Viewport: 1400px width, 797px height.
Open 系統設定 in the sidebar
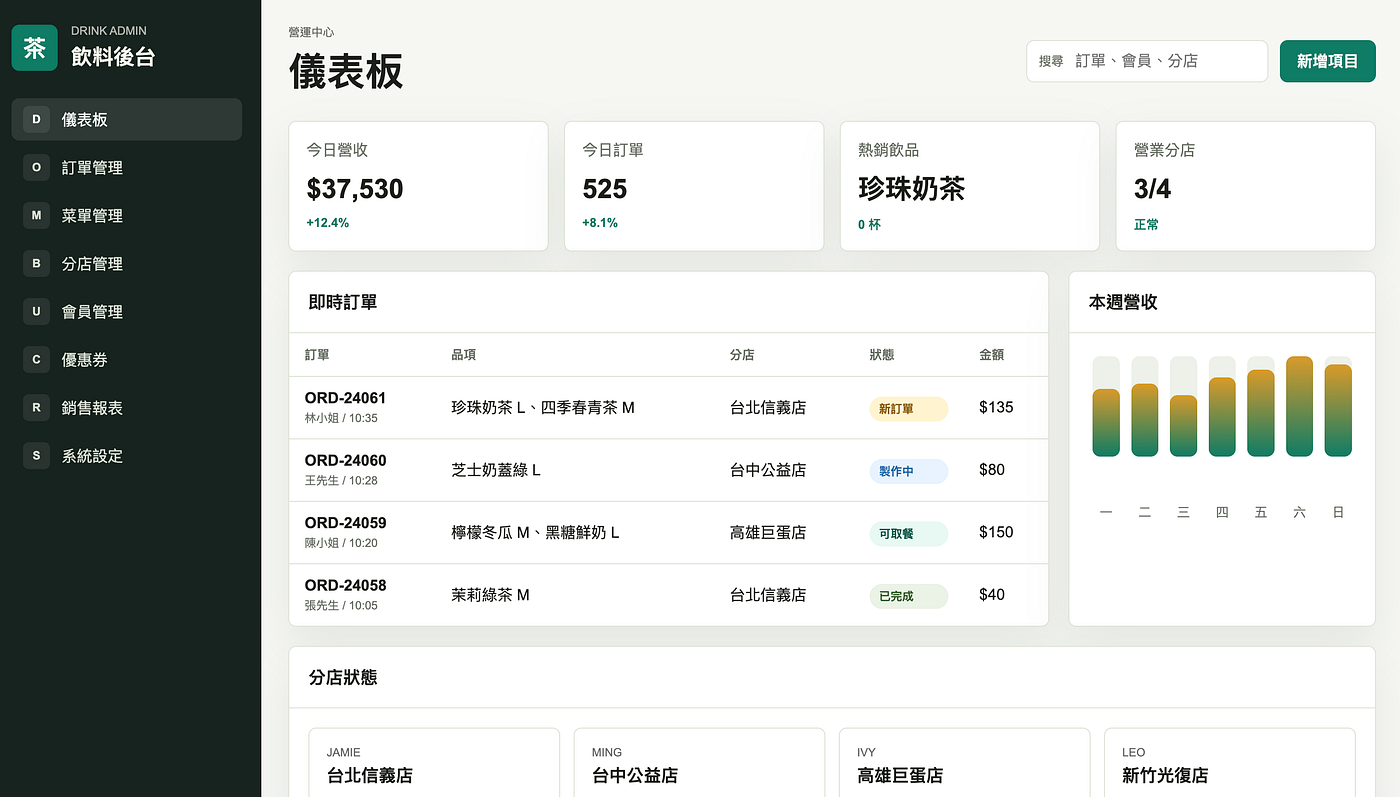[x=127, y=456]
